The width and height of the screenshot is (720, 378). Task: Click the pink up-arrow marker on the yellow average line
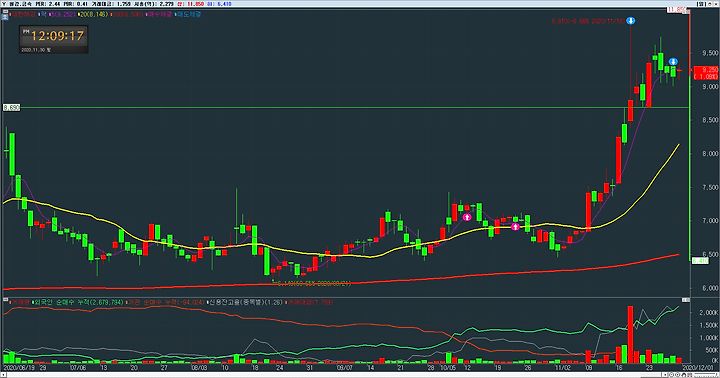click(x=515, y=226)
